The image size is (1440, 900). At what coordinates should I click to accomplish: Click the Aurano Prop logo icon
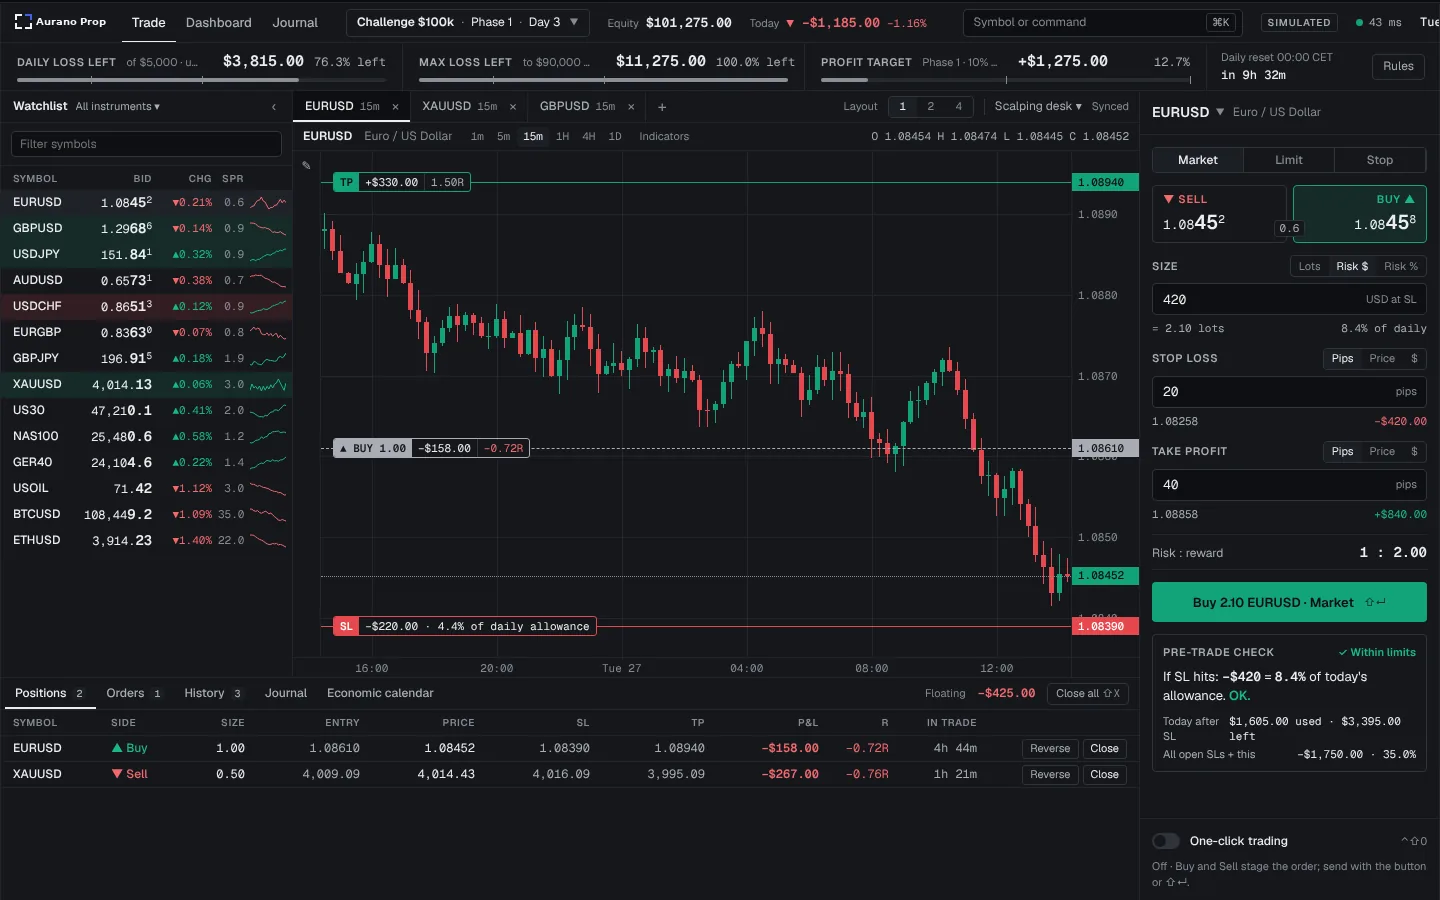[x=22, y=21]
